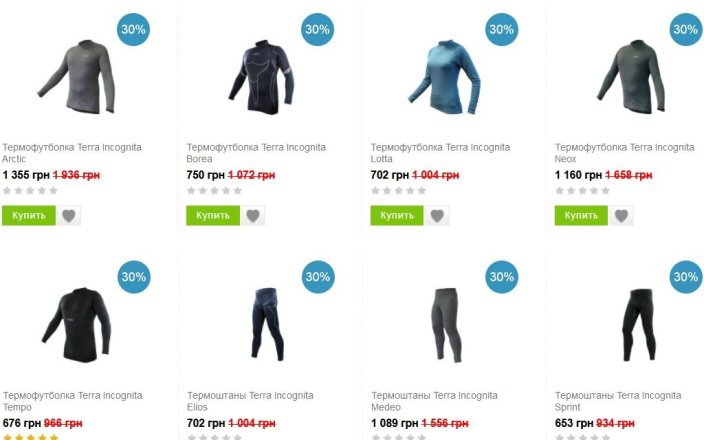Open Термоштаны Terra Incognita Elios link
704x440 pixels.
[x=250, y=401]
